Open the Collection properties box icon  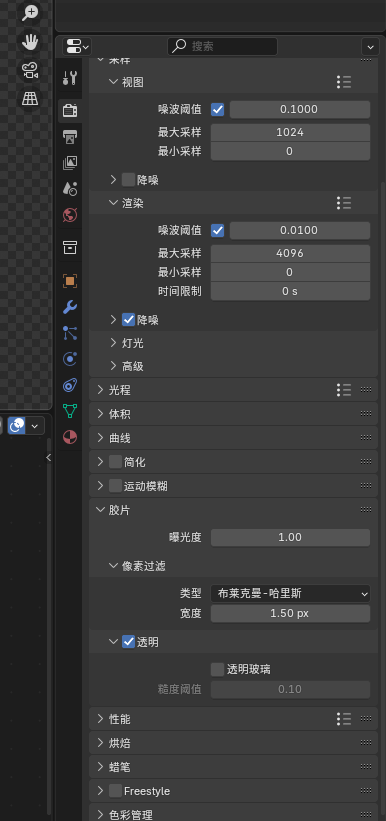[x=70, y=248]
